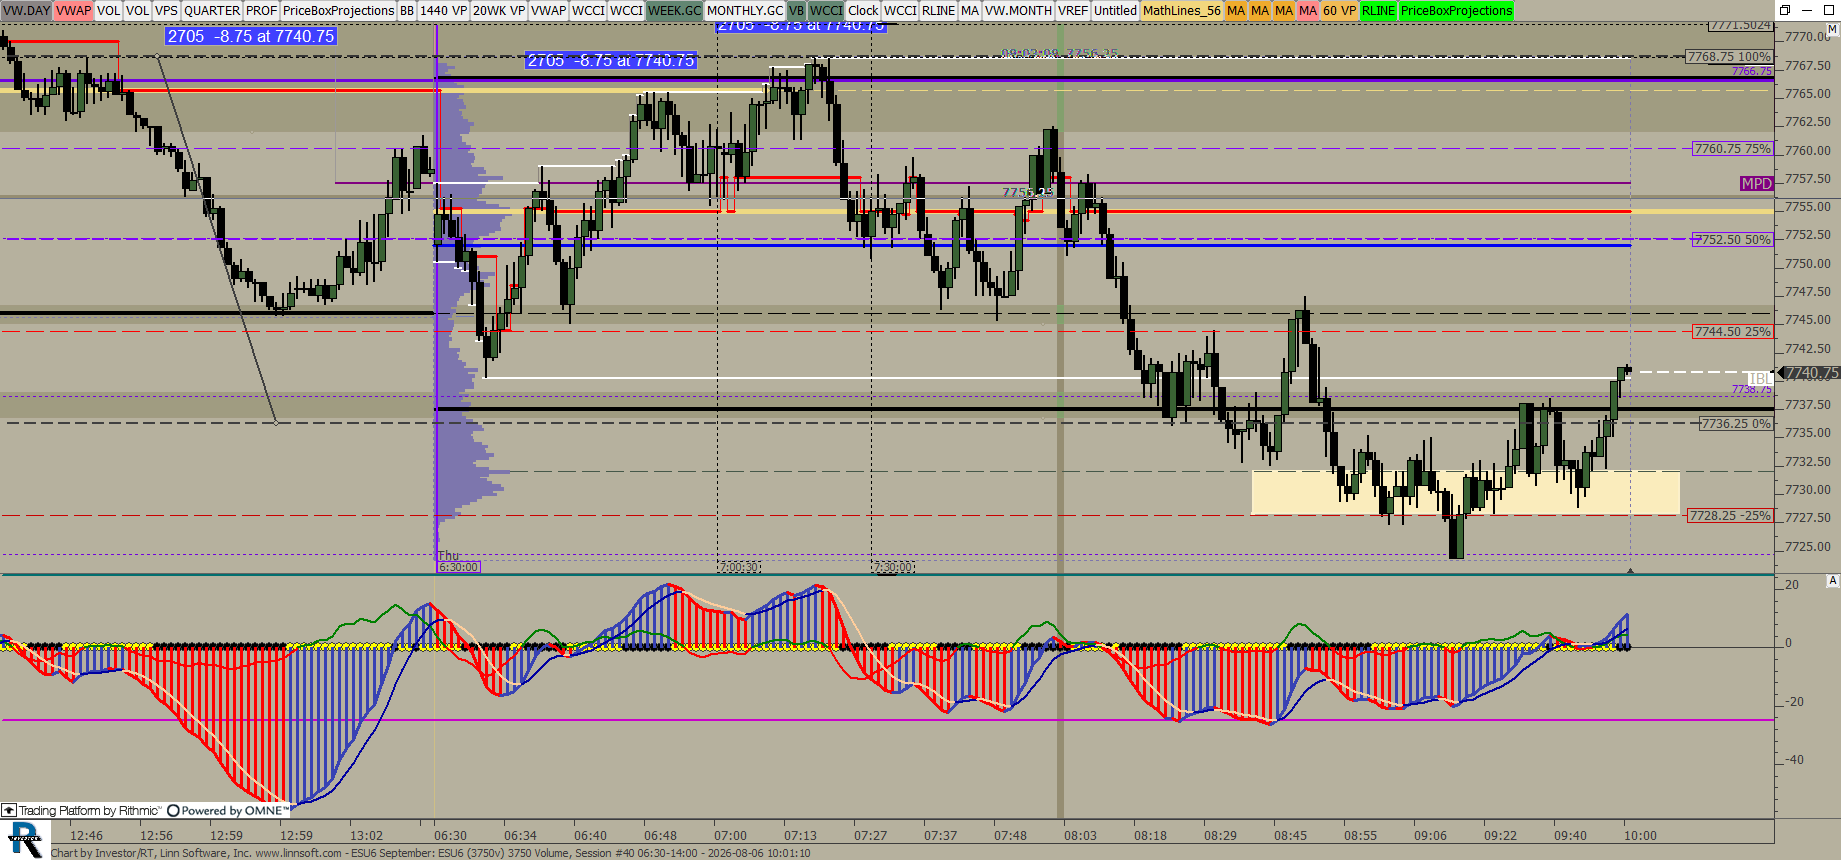Select the purple MPD label
The height and width of the screenshot is (860, 1841).
pyautogui.click(x=1756, y=183)
